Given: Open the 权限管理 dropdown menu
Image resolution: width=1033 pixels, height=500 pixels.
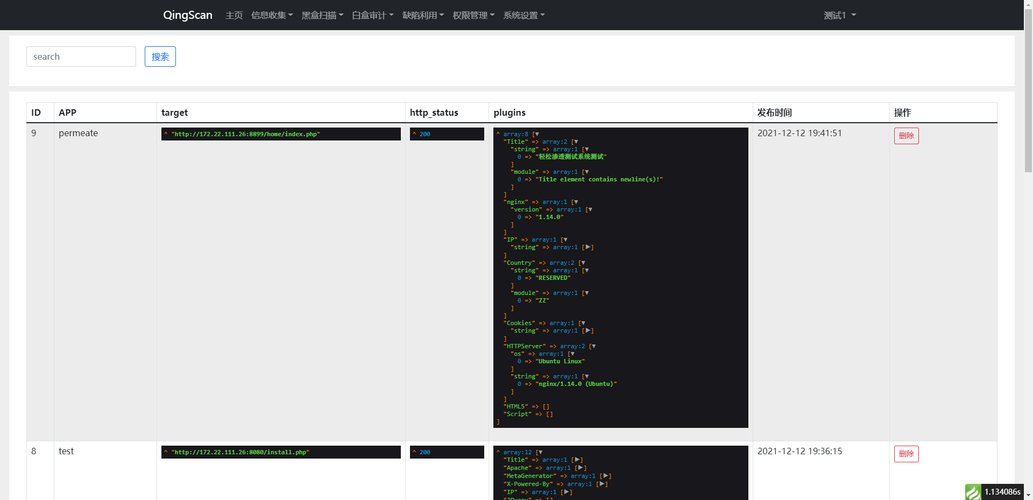Looking at the screenshot, I should [x=474, y=15].
